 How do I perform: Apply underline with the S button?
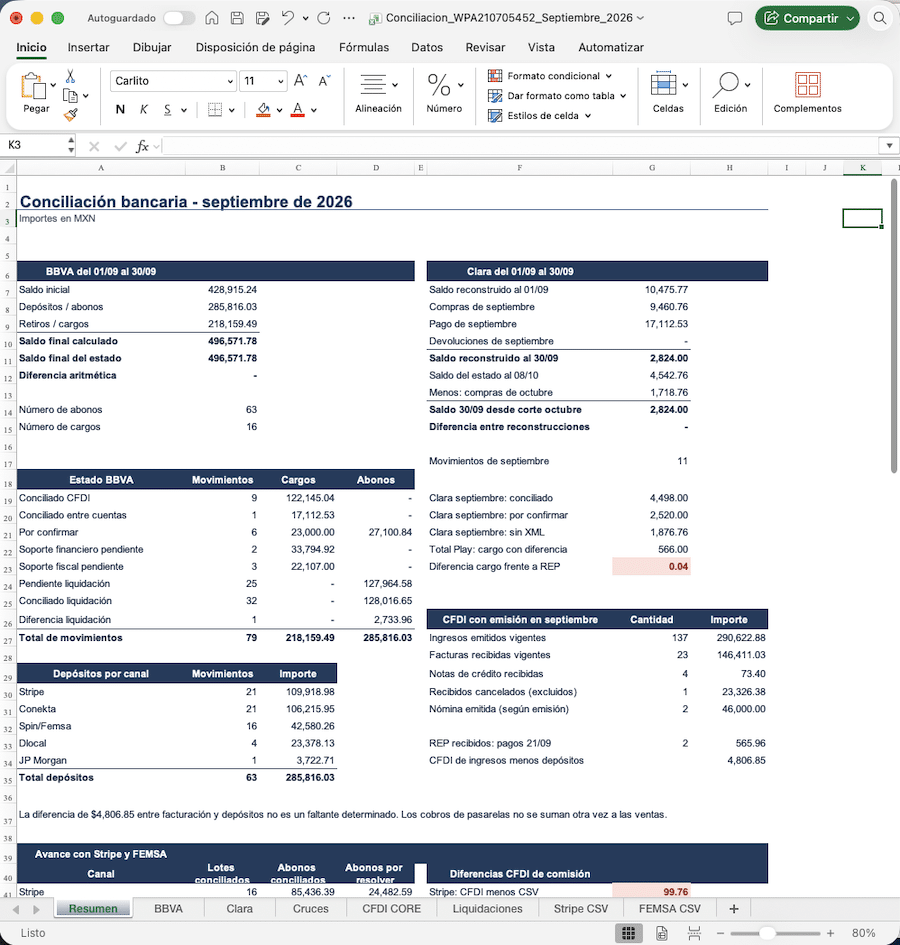tap(167, 110)
